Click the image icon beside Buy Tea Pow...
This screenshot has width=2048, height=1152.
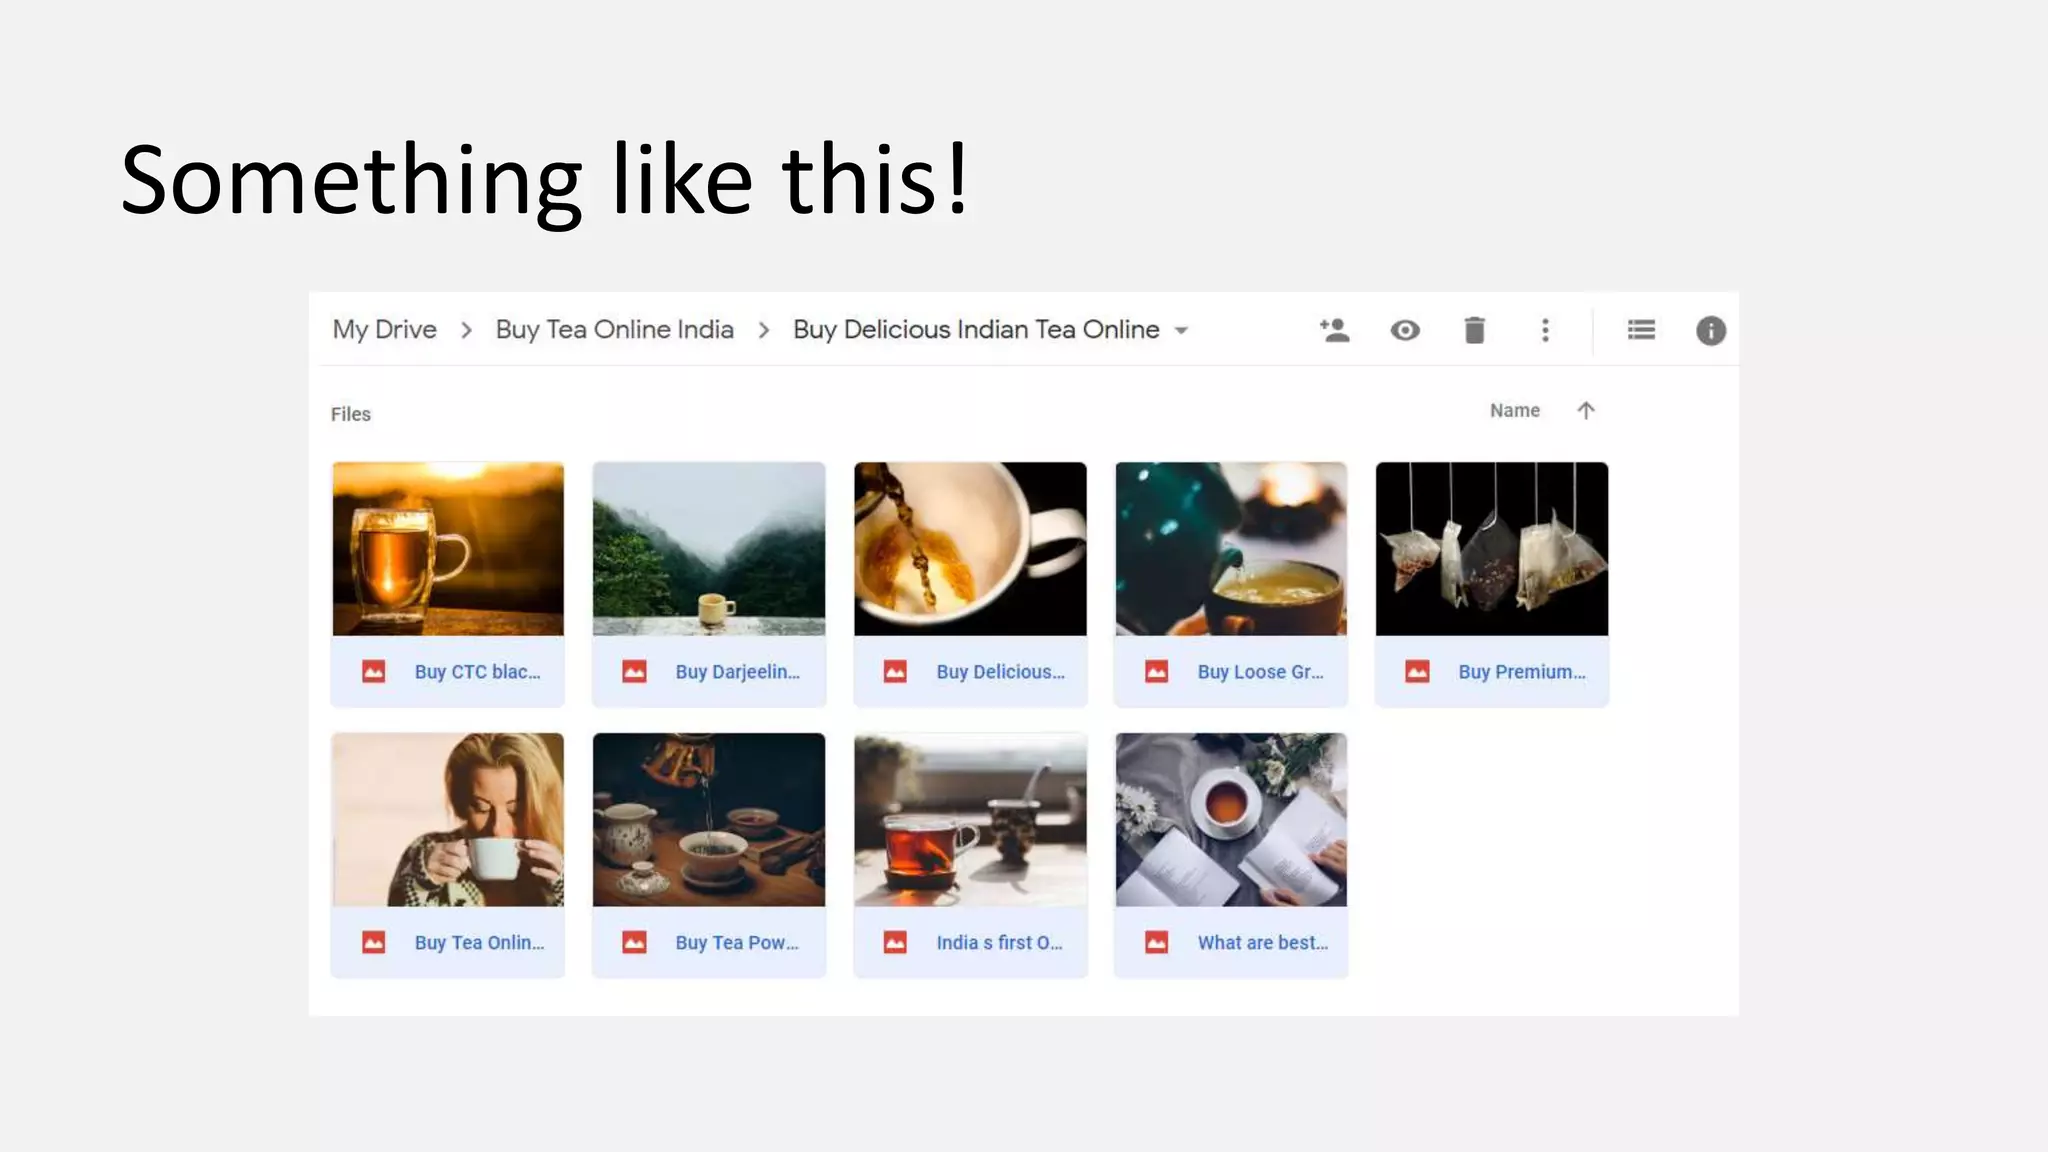pyautogui.click(x=634, y=942)
